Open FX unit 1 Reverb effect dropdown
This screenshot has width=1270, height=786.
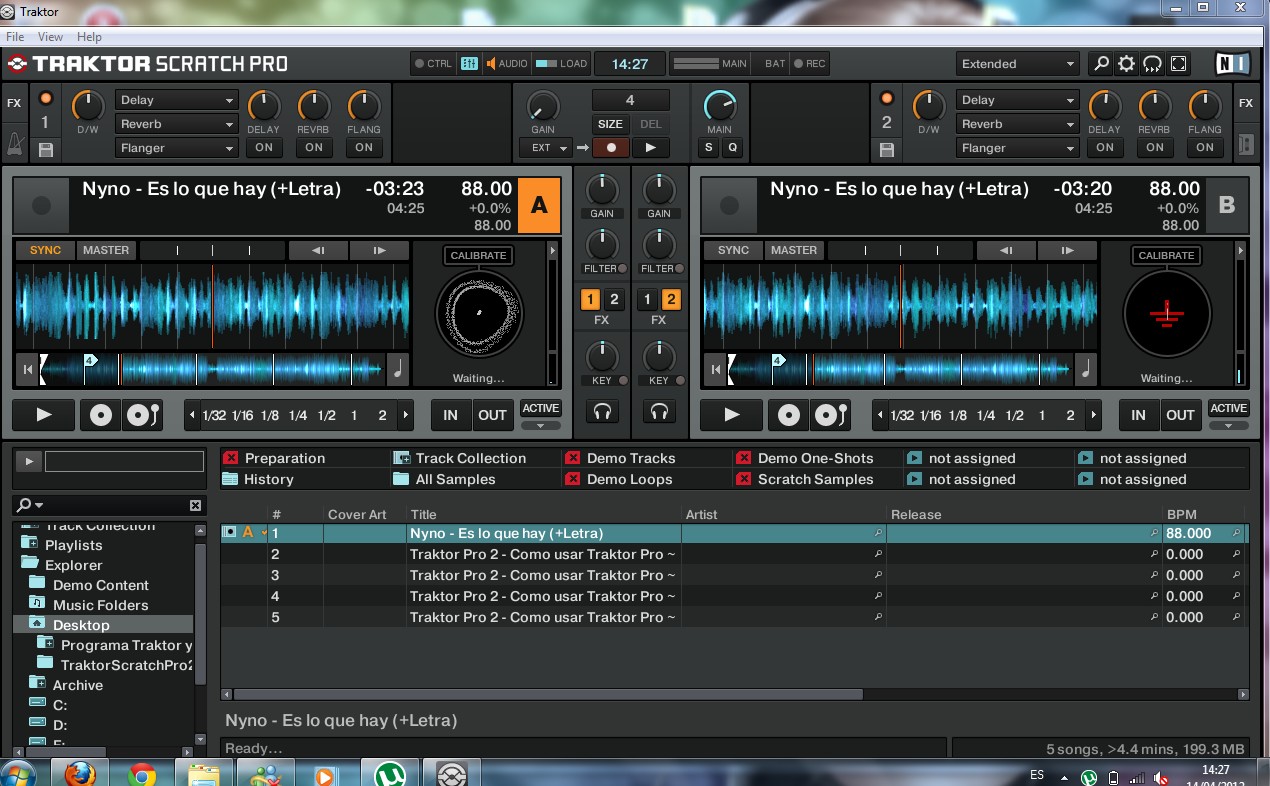pos(177,124)
